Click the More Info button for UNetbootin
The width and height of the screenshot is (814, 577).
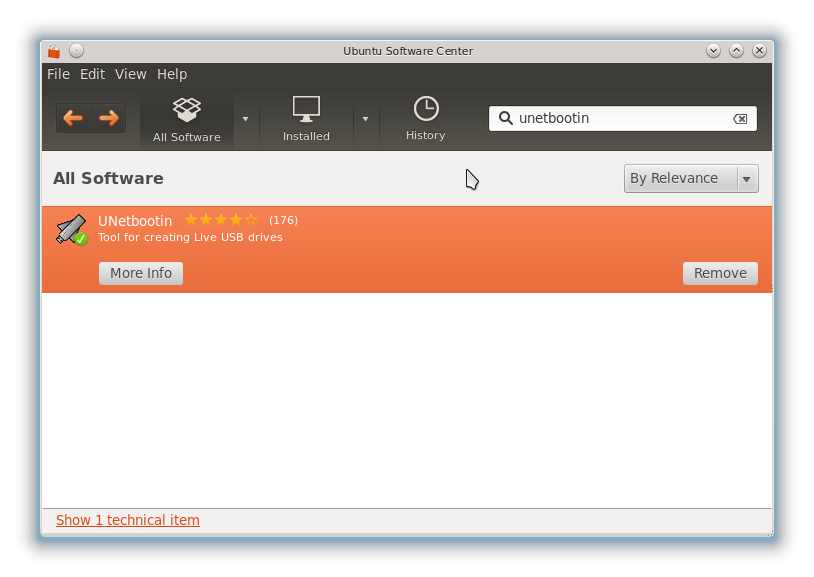pos(141,273)
